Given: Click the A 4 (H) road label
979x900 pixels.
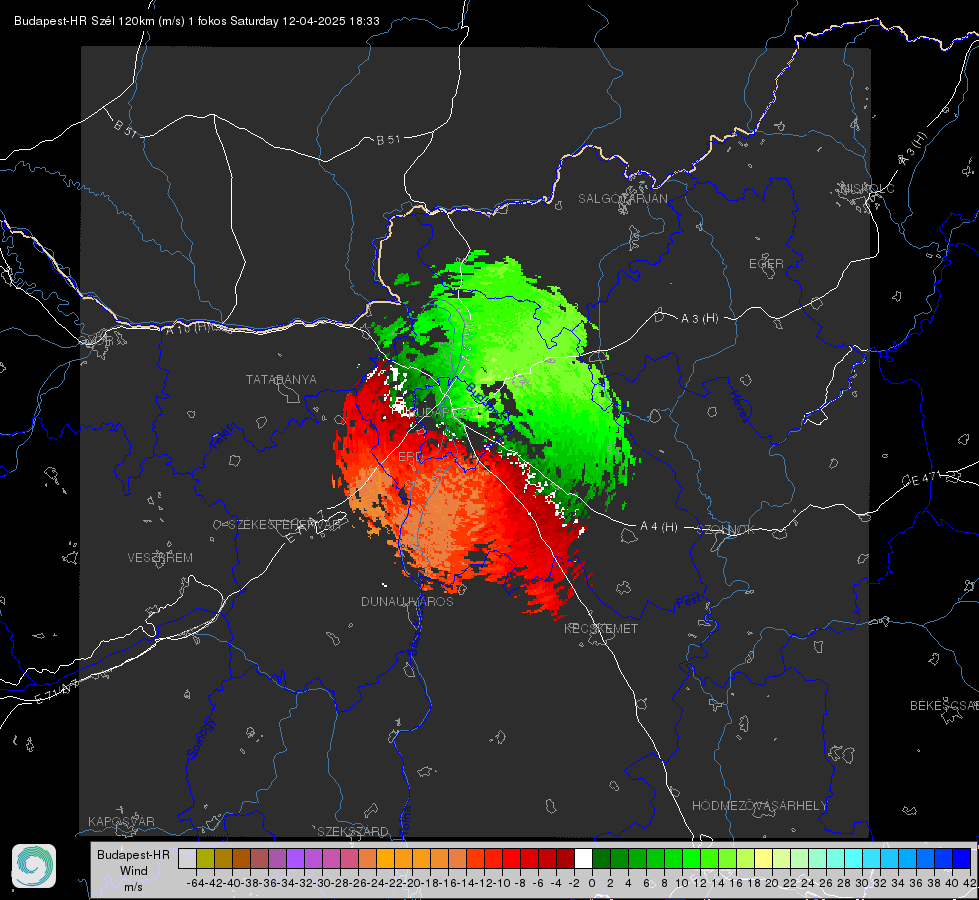Looking at the screenshot, I should click(x=659, y=527).
